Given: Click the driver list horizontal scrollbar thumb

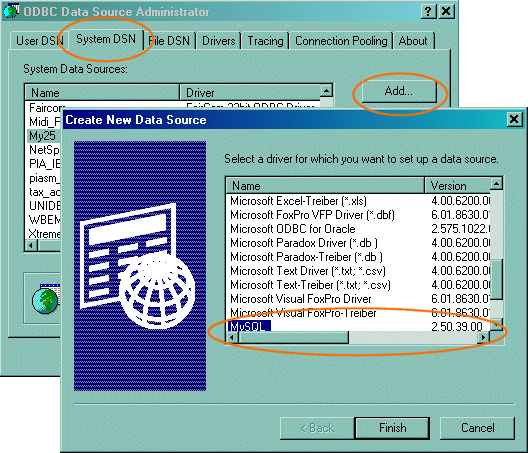Looking at the screenshot, I should point(293,337).
